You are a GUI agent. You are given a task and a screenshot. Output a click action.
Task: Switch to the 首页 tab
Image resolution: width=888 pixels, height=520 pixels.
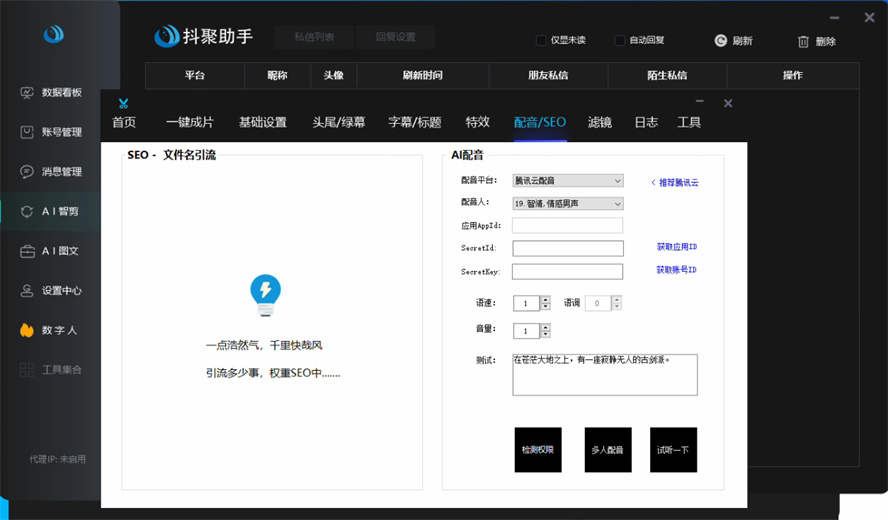click(124, 122)
